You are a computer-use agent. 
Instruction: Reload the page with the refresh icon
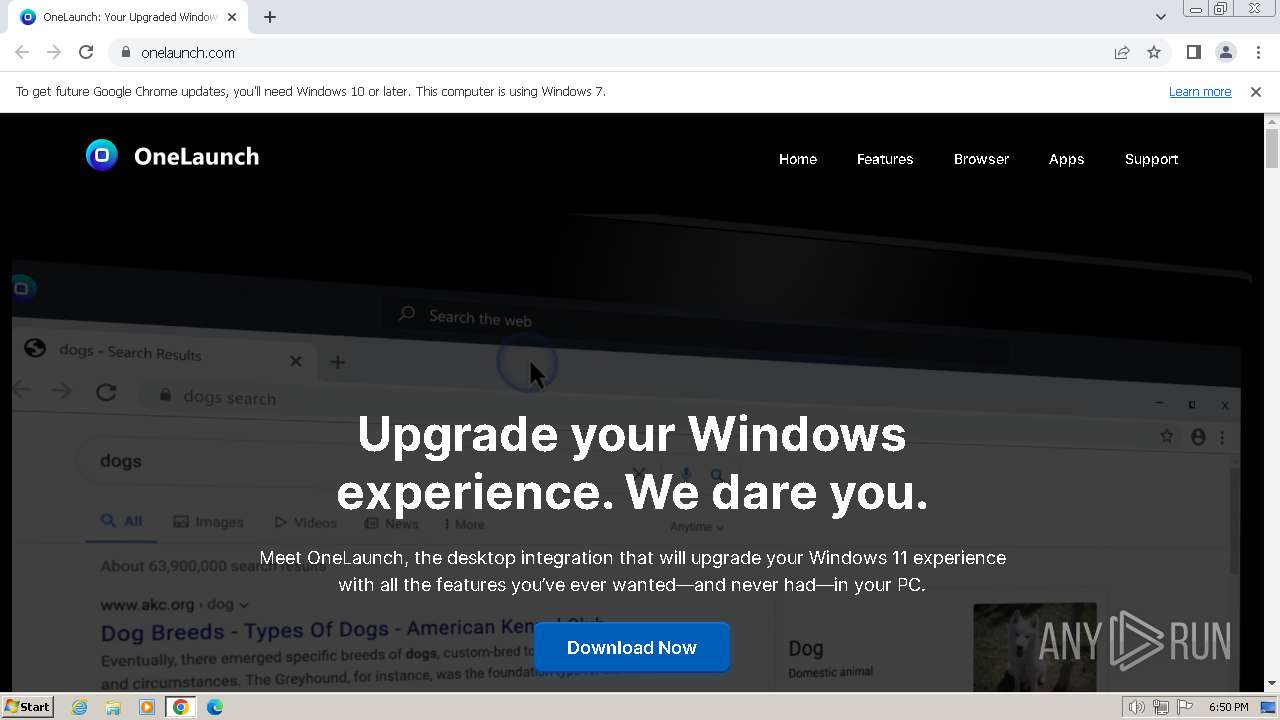pyautogui.click(x=86, y=52)
